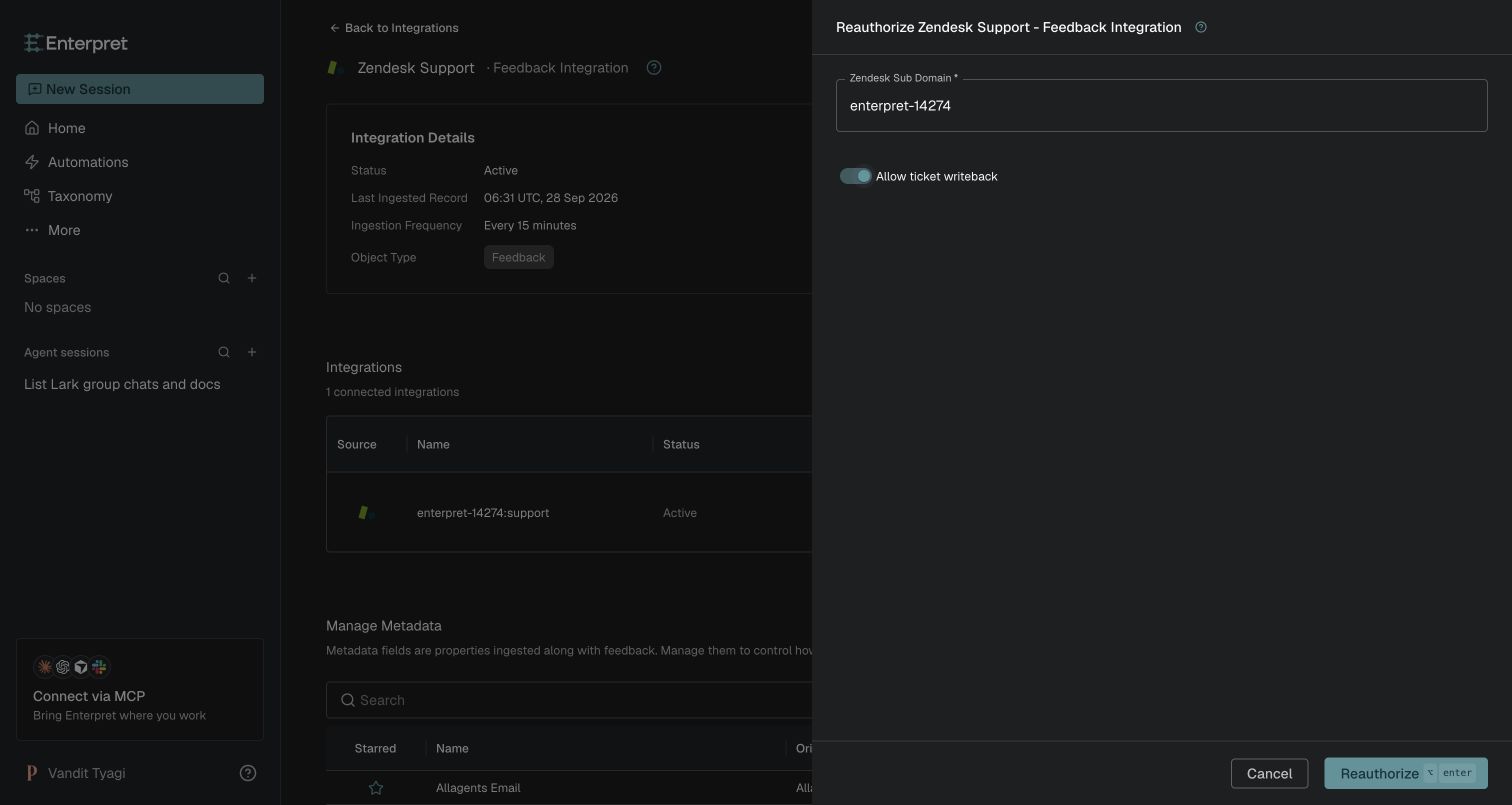Click the metadata Search field

[569, 700]
